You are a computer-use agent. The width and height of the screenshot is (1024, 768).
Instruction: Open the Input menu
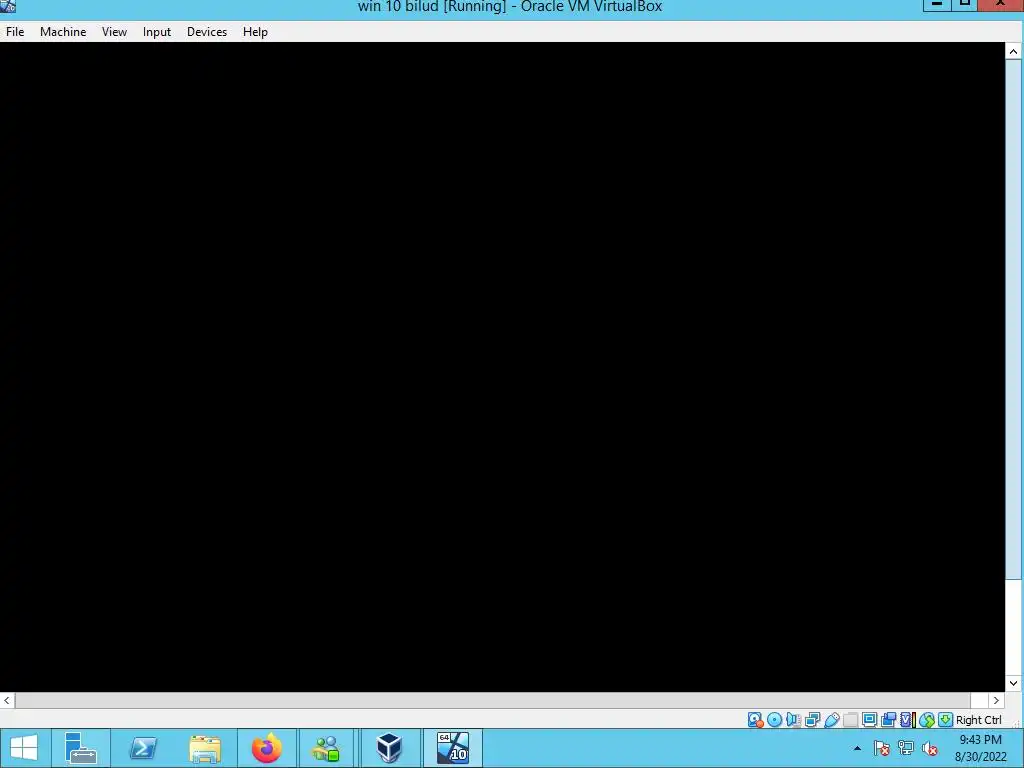tap(157, 31)
